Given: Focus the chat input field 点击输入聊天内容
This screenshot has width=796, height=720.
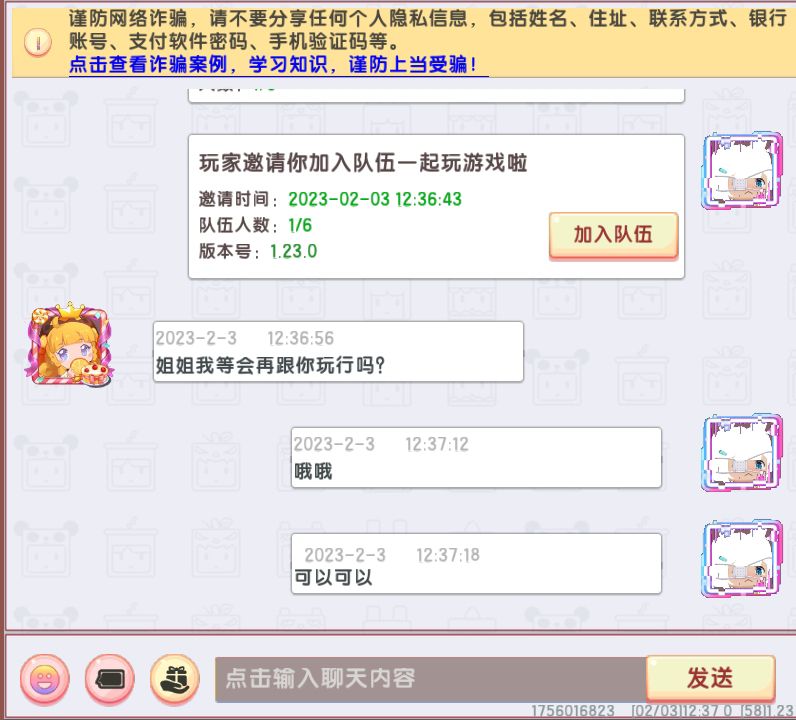Looking at the screenshot, I should coord(430,679).
